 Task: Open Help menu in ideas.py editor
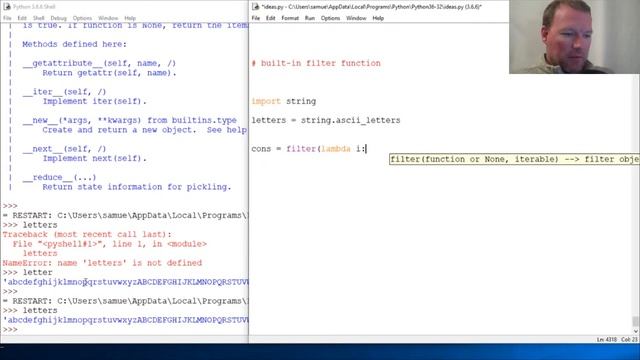378,18
